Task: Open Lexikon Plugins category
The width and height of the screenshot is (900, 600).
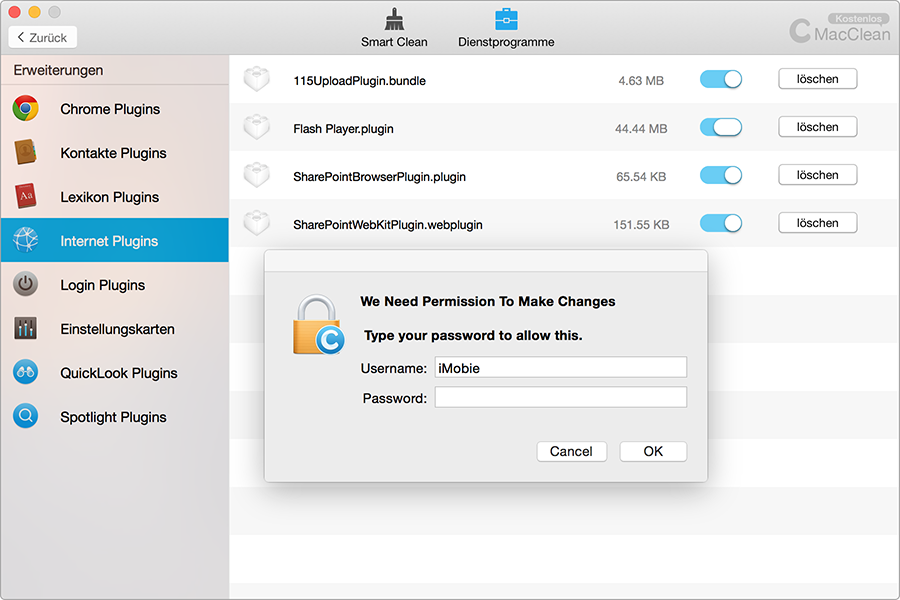Action: pyautogui.click(x=115, y=197)
